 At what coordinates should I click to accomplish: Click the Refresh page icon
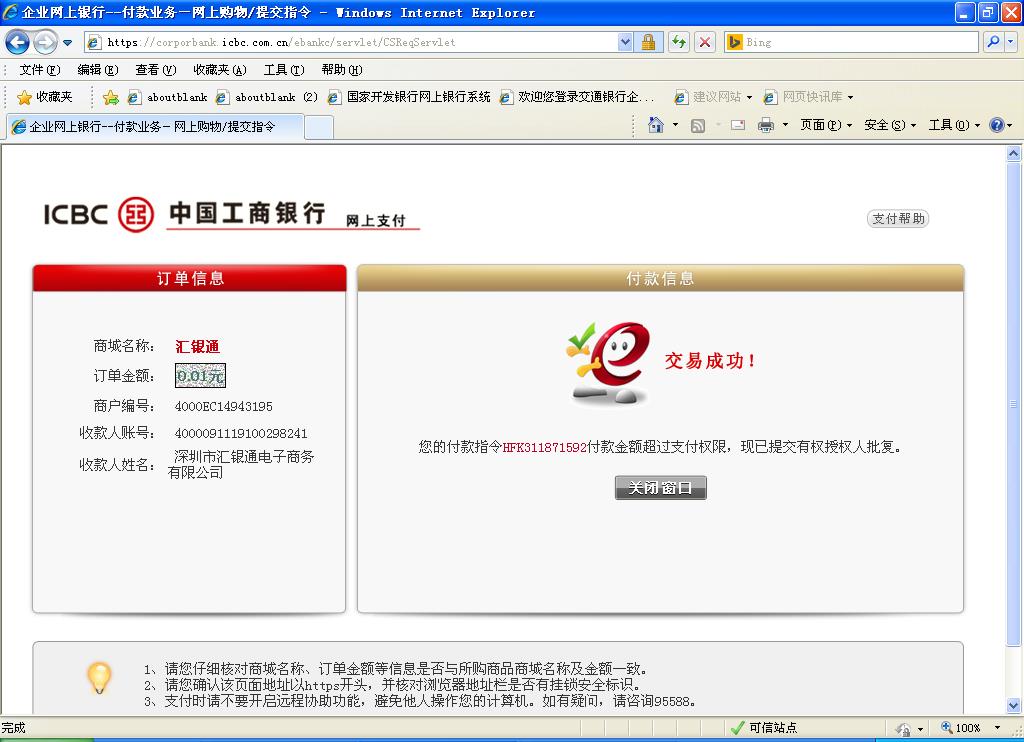pyautogui.click(x=679, y=42)
